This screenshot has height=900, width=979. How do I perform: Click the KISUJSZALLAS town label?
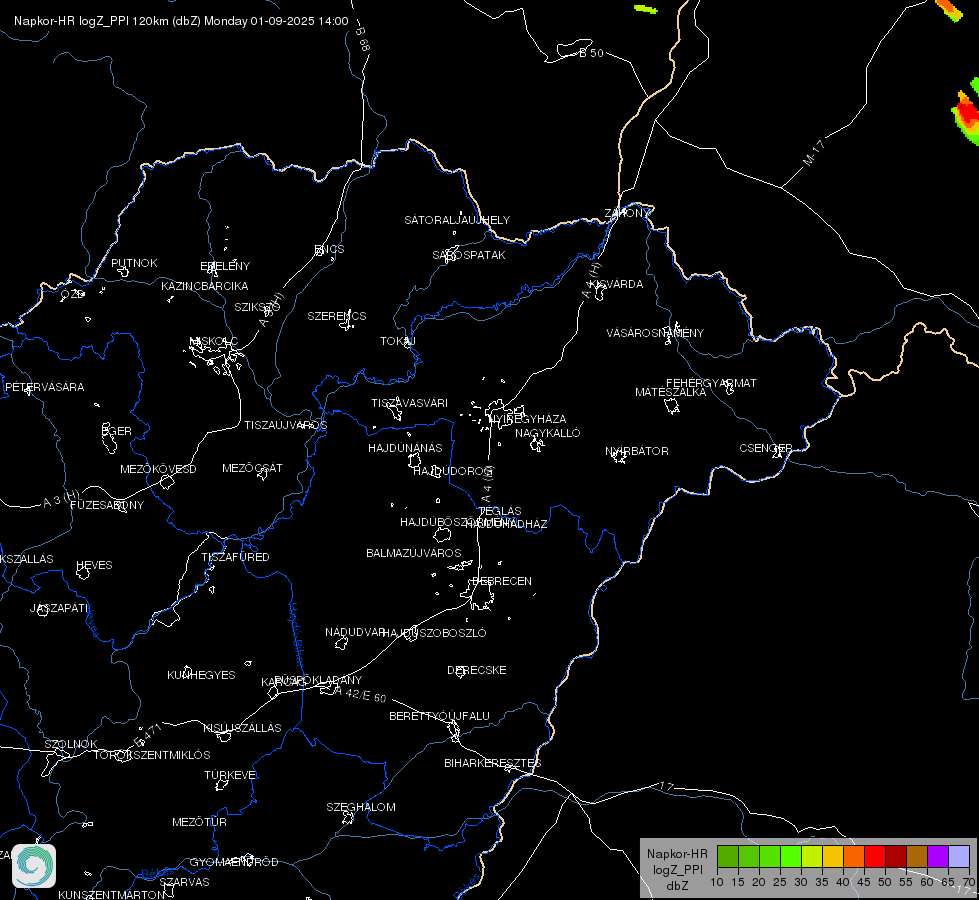point(242,728)
